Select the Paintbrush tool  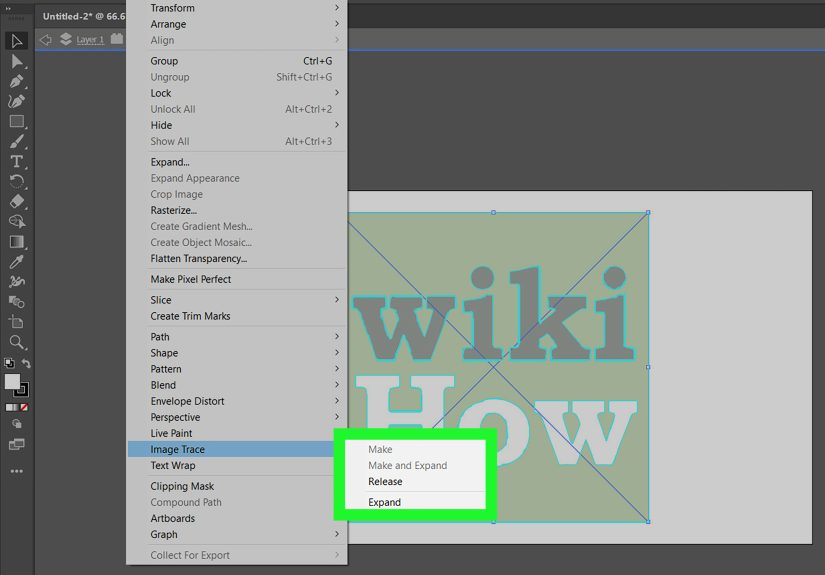(x=17, y=142)
